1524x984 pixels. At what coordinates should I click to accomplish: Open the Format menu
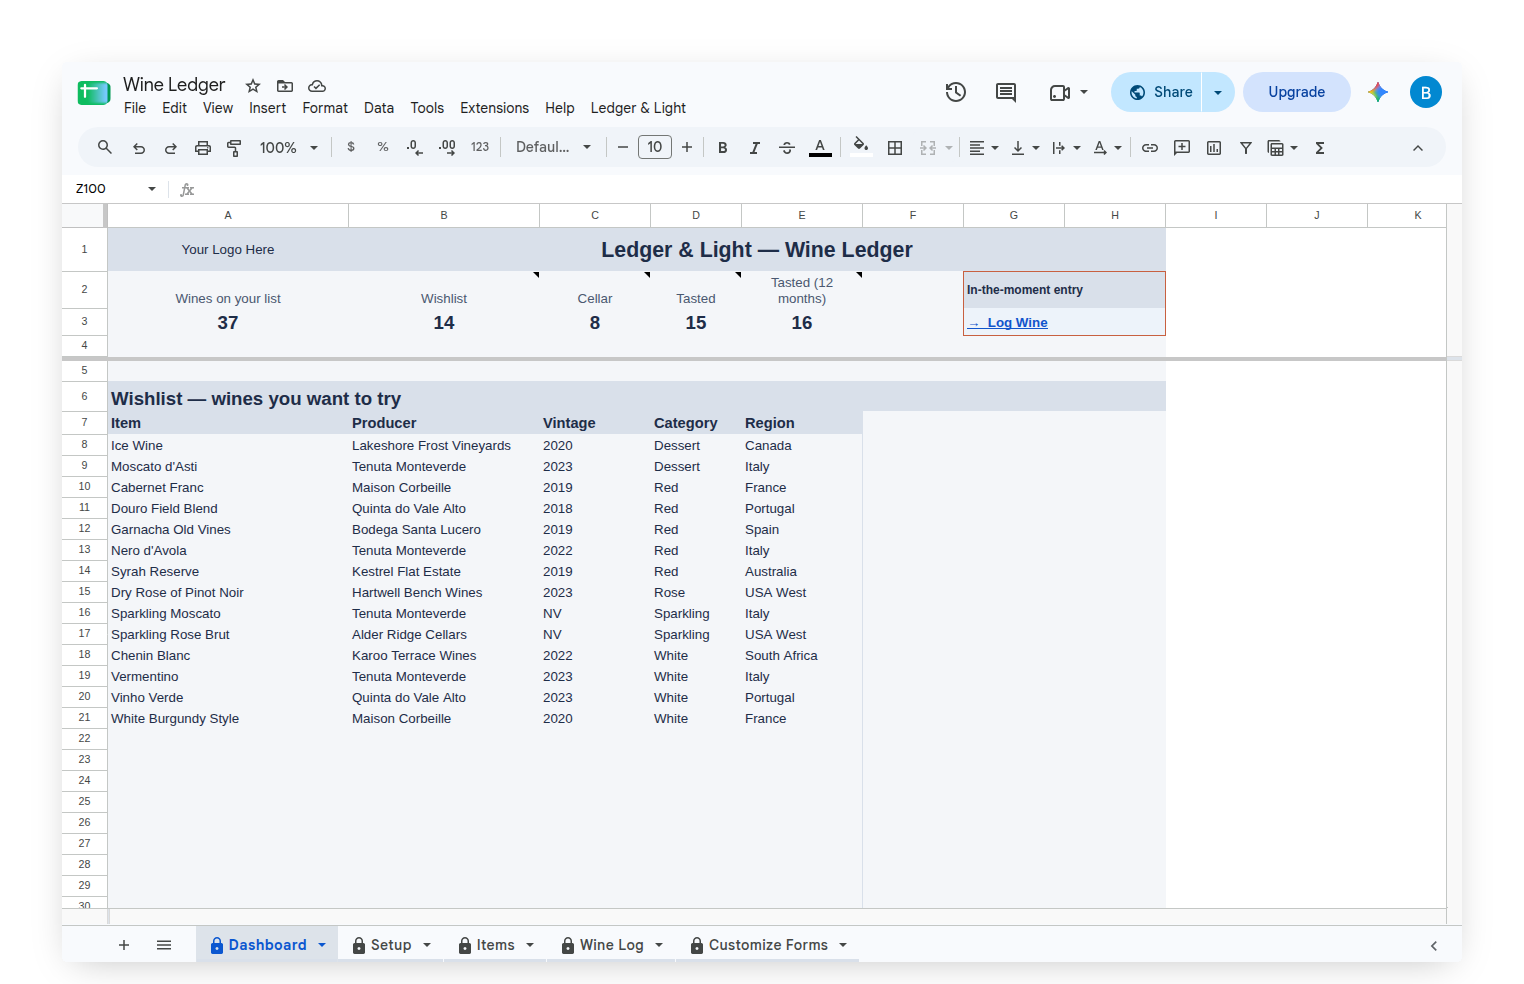[325, 108]
